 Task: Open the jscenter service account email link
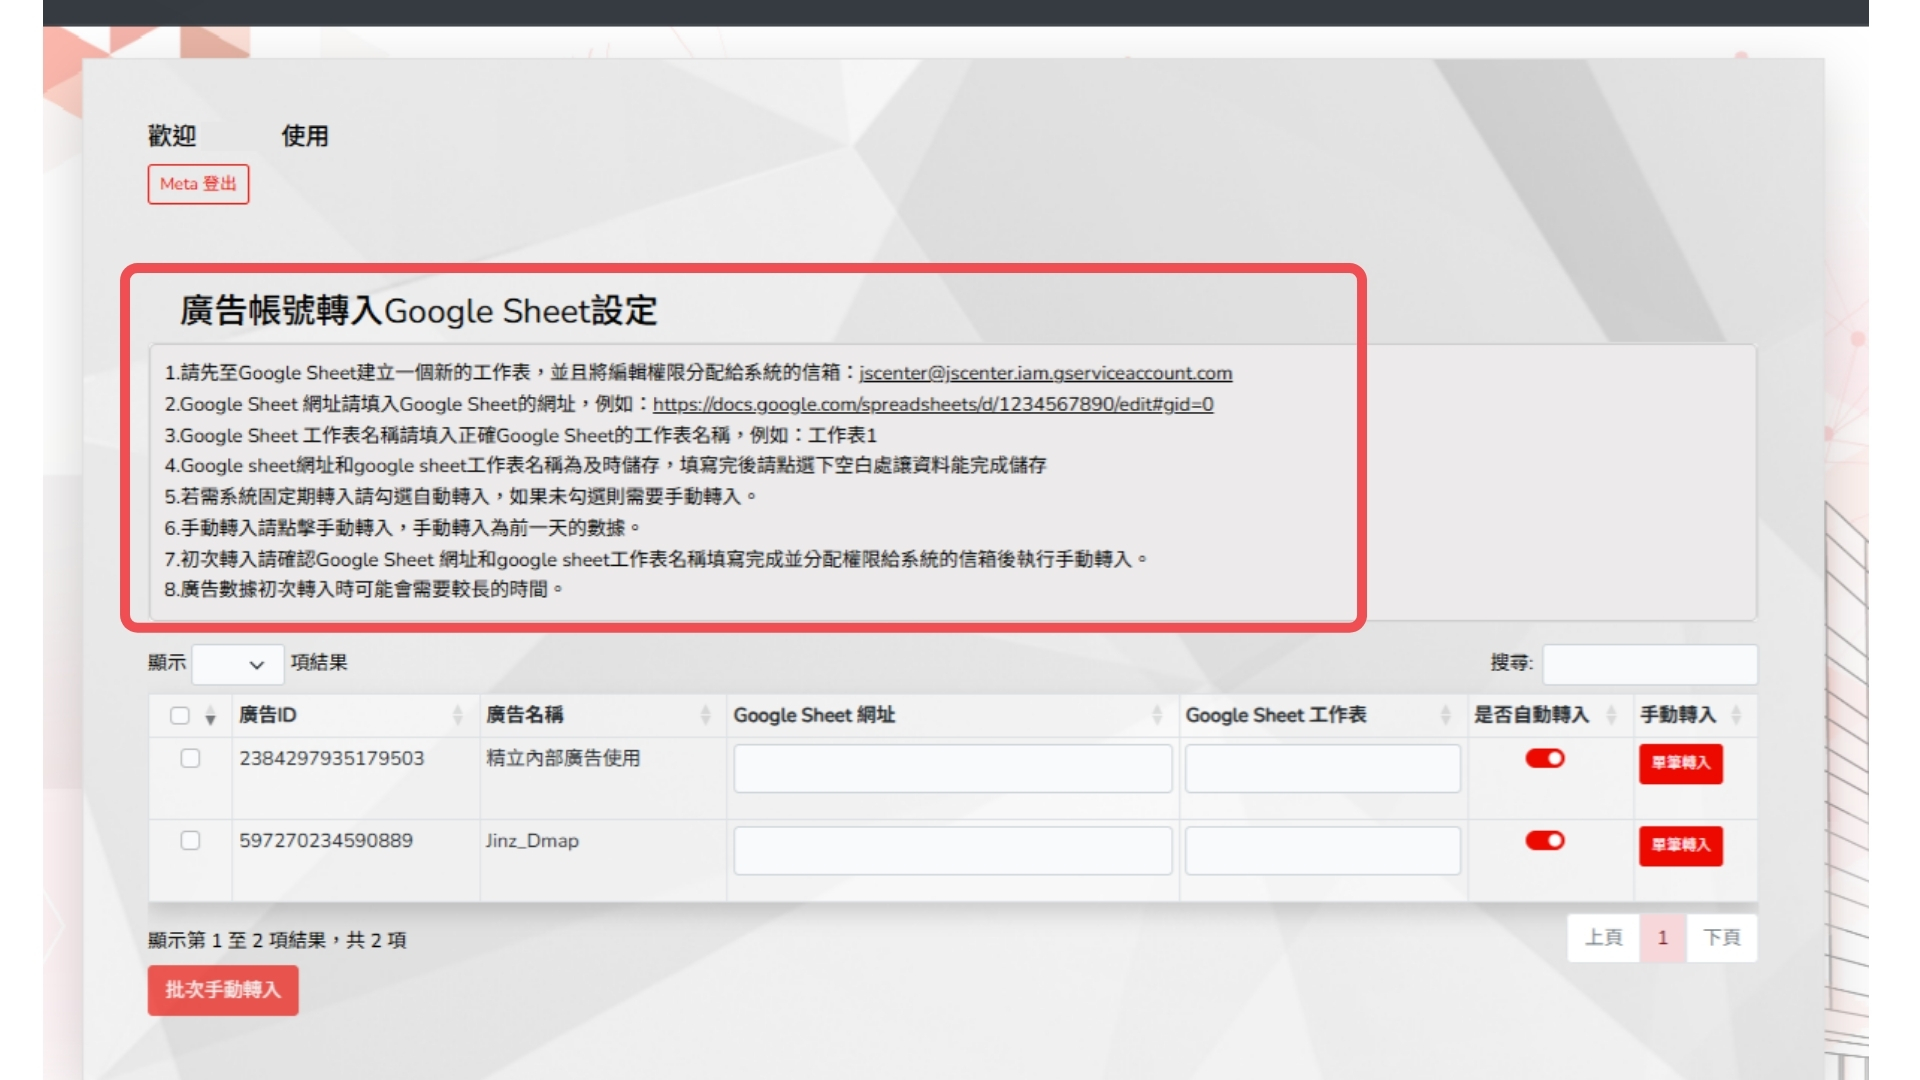click(1045, 373)
